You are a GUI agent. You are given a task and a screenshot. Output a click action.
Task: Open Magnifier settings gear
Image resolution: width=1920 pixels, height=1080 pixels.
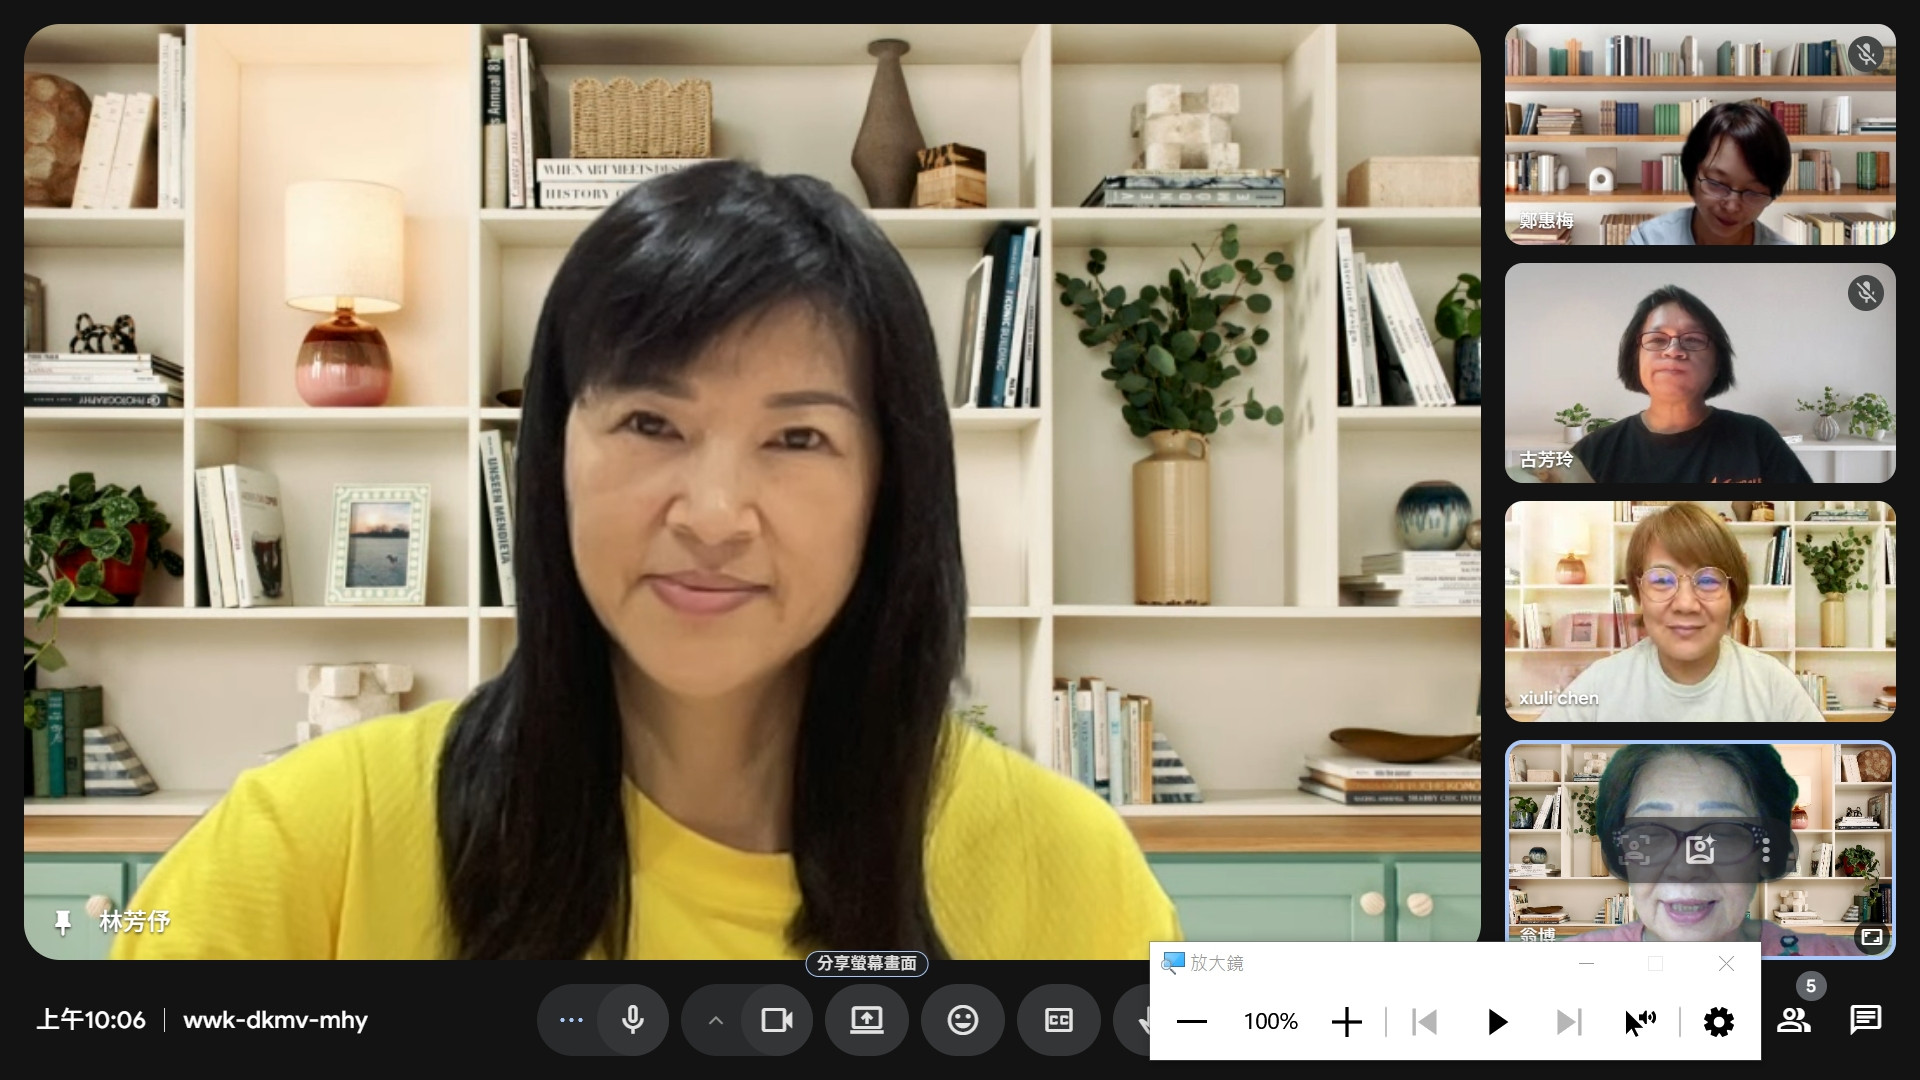pos(1718,1021)
